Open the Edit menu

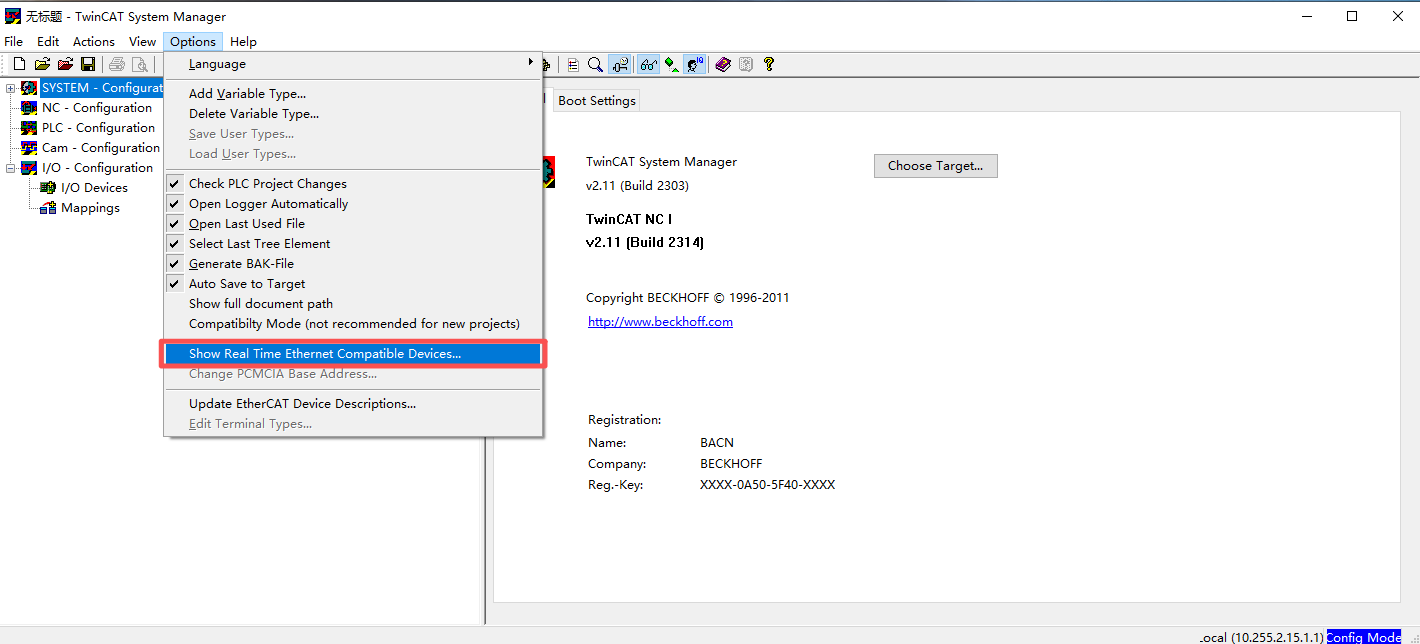pos(48,42)
